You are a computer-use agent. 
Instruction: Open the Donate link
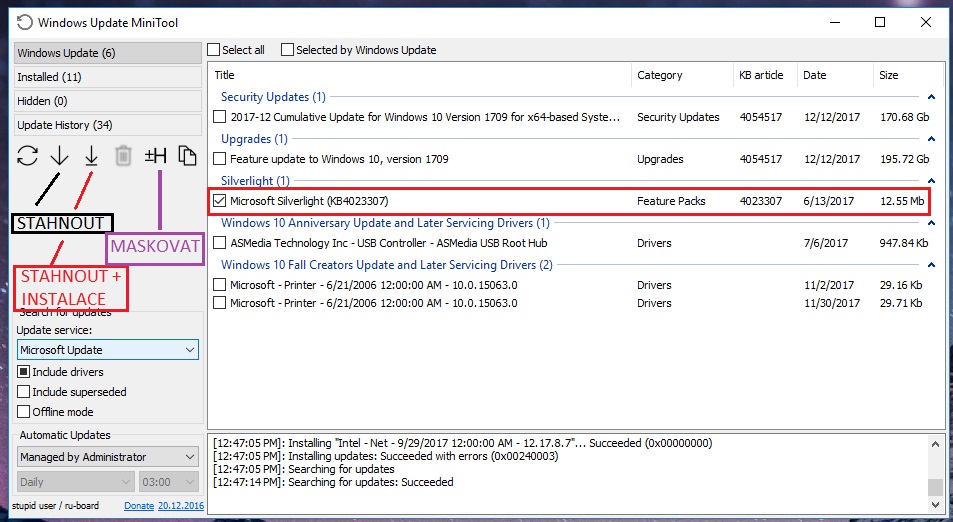139,506
